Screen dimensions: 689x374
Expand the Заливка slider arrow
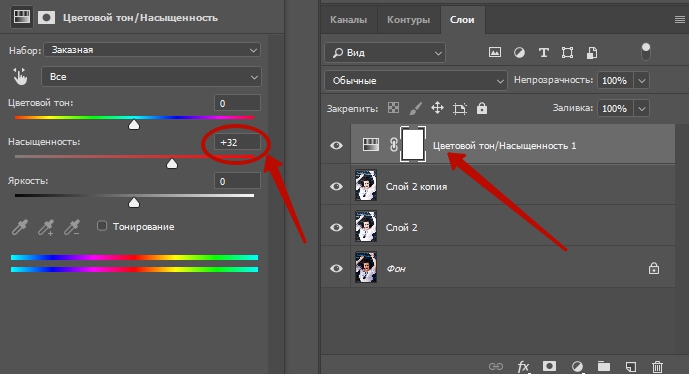pyautogui.click(x=642, y=109)
